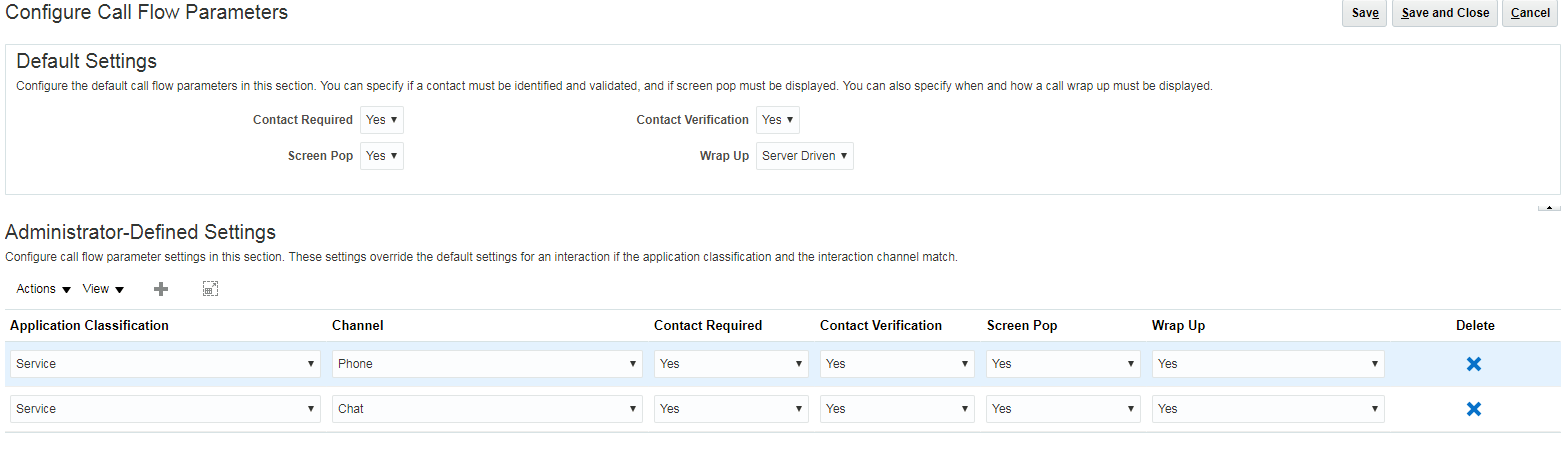The height and width of the screenshot is (455, 1564).
Task: Cancel the call flow configuration
Action: tap(1530, 13)
